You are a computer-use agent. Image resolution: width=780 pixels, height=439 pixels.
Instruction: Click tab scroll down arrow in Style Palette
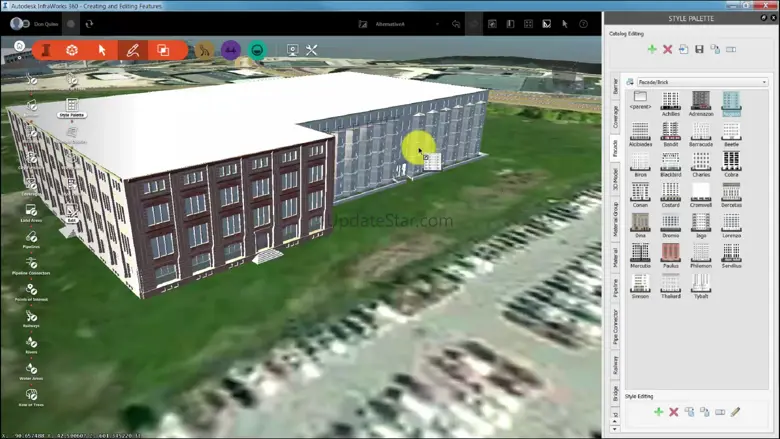click(615, 429)
